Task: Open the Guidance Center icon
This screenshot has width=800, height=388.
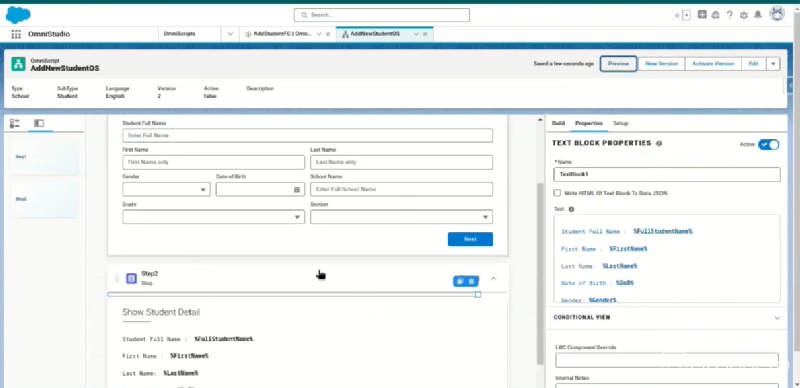Action: (x=715, y=15)
